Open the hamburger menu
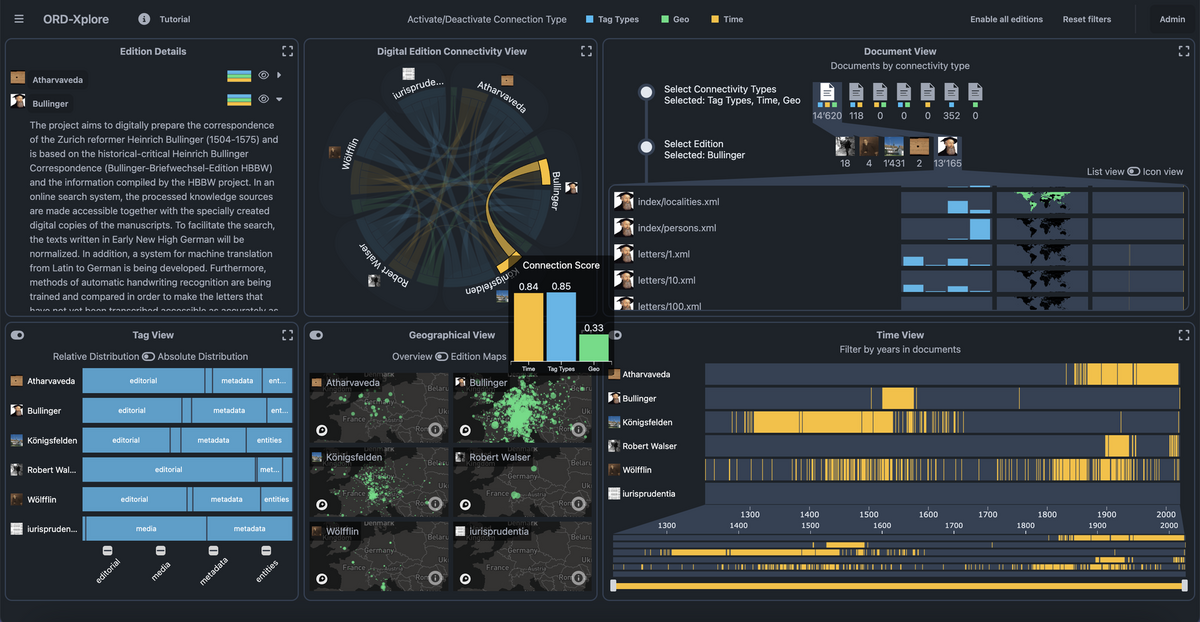1200x622 pixels. pos(20,19)
